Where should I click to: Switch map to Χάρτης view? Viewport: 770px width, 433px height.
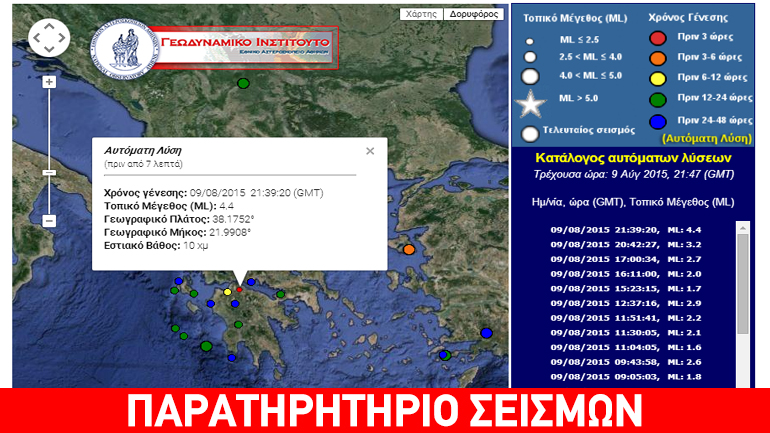(421, 14)
